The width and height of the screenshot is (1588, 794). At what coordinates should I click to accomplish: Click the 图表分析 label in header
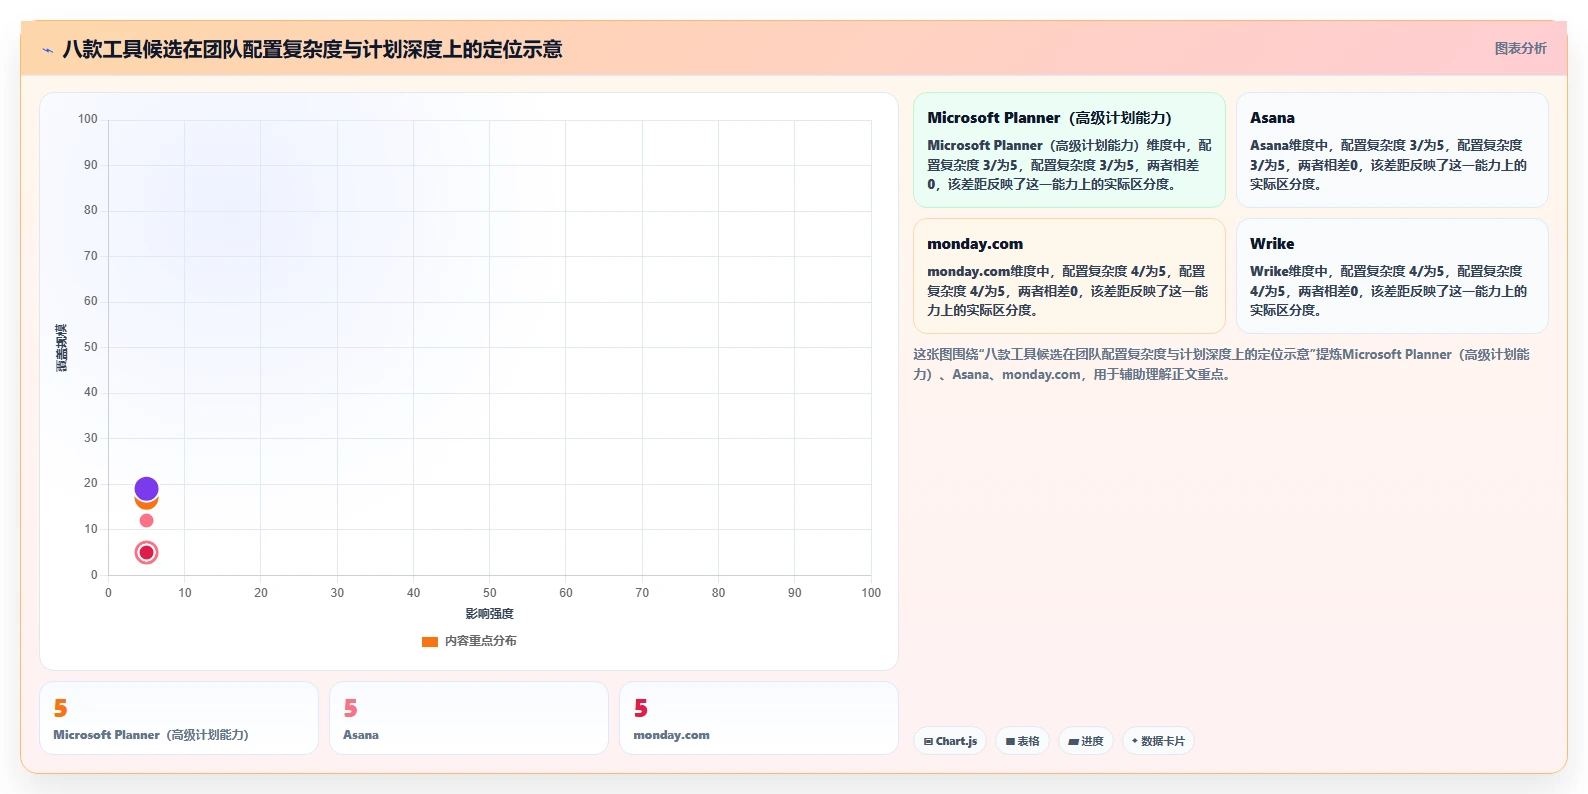coord(1520,48)
